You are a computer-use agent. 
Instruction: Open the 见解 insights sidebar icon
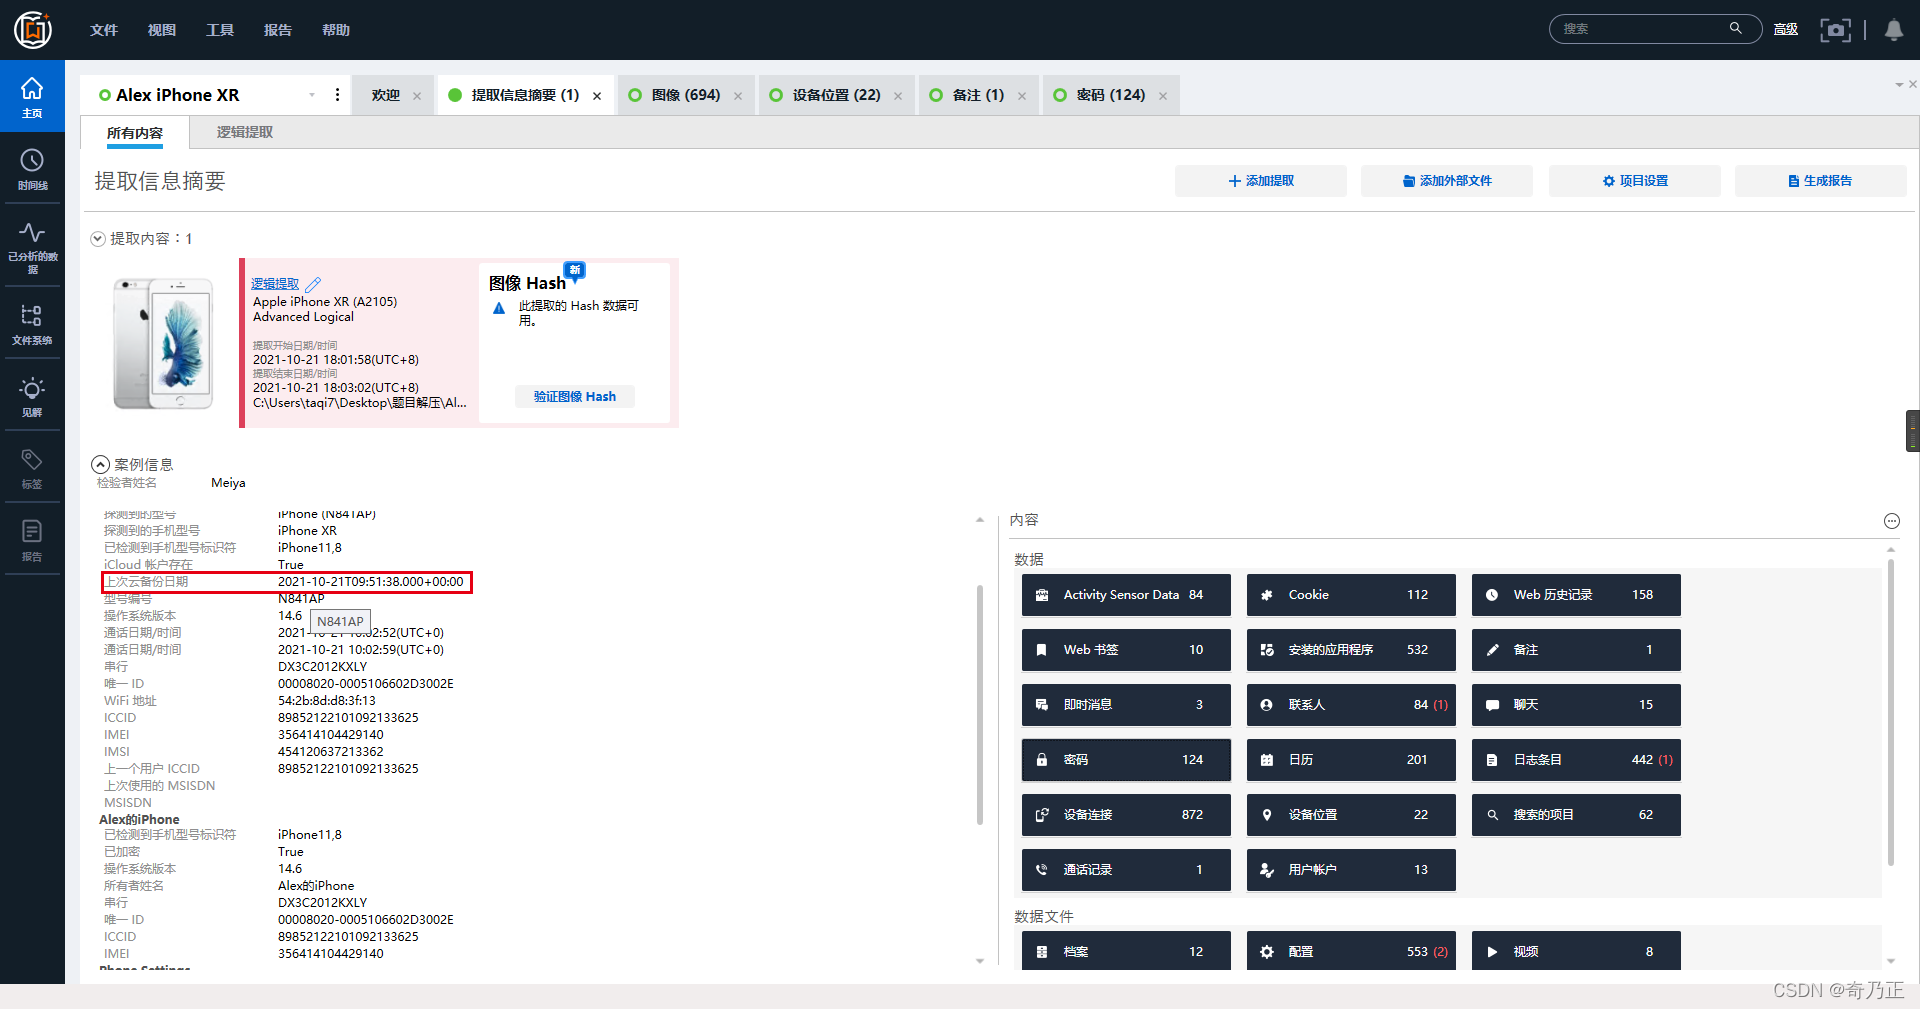tap(32, 397)
